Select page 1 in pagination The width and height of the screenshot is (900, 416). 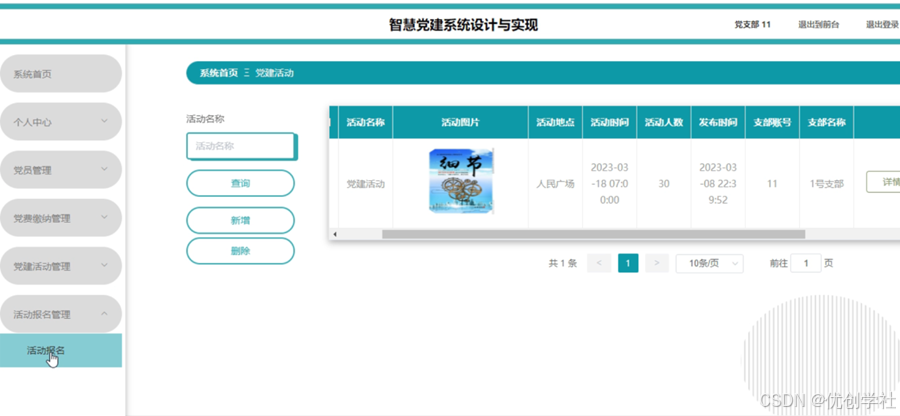tap(628, 263)
